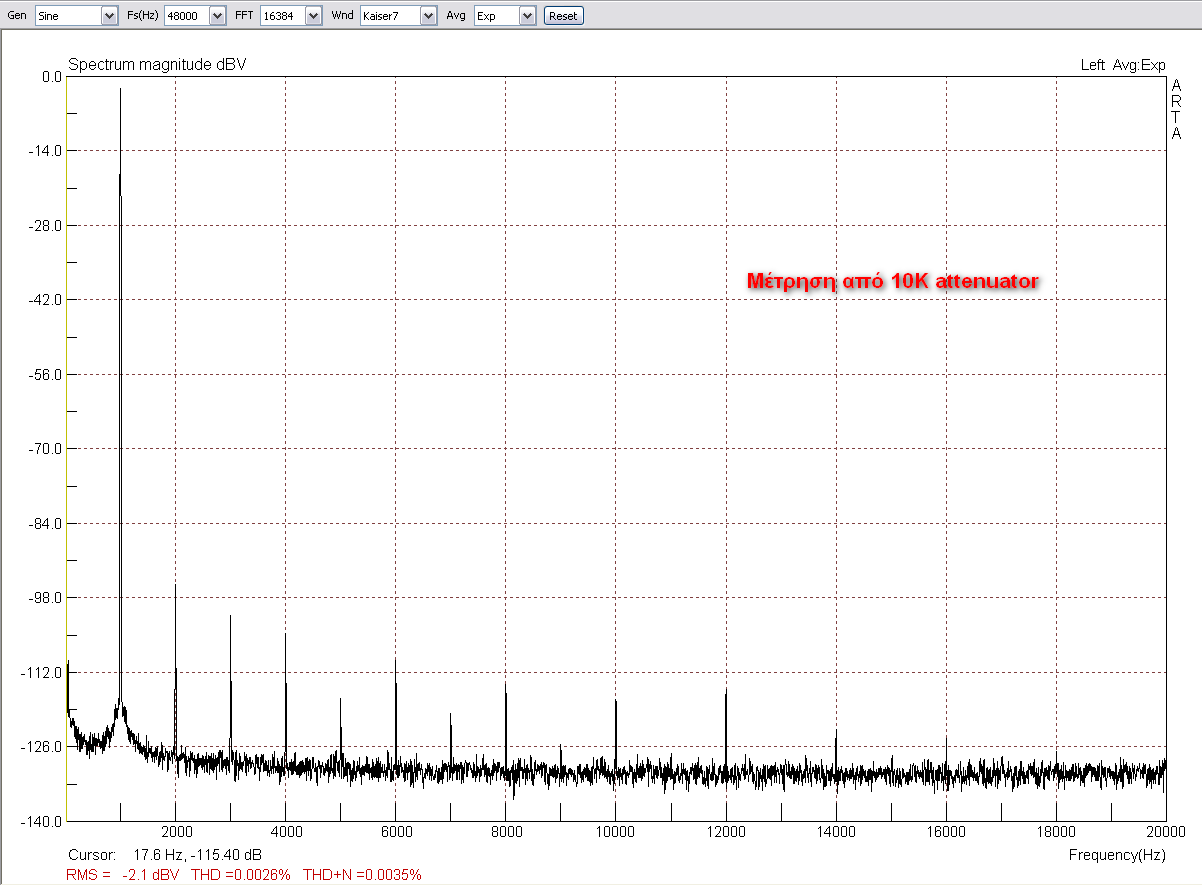Click the 'Spectrum magnitude dBV' title

[x=157, y=65]
